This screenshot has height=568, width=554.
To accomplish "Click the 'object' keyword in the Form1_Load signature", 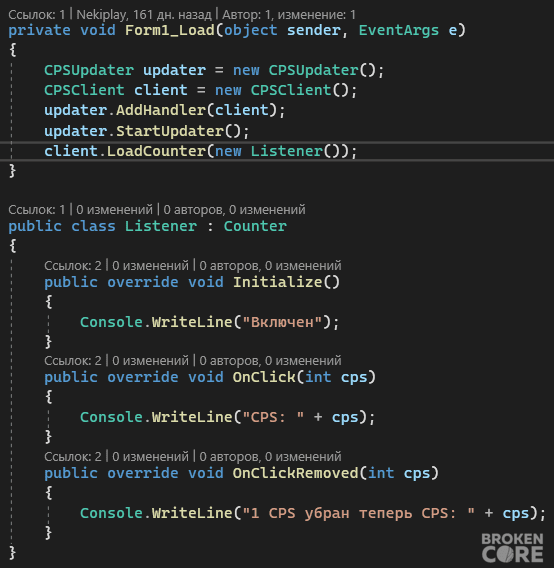I will click(251, 30).
